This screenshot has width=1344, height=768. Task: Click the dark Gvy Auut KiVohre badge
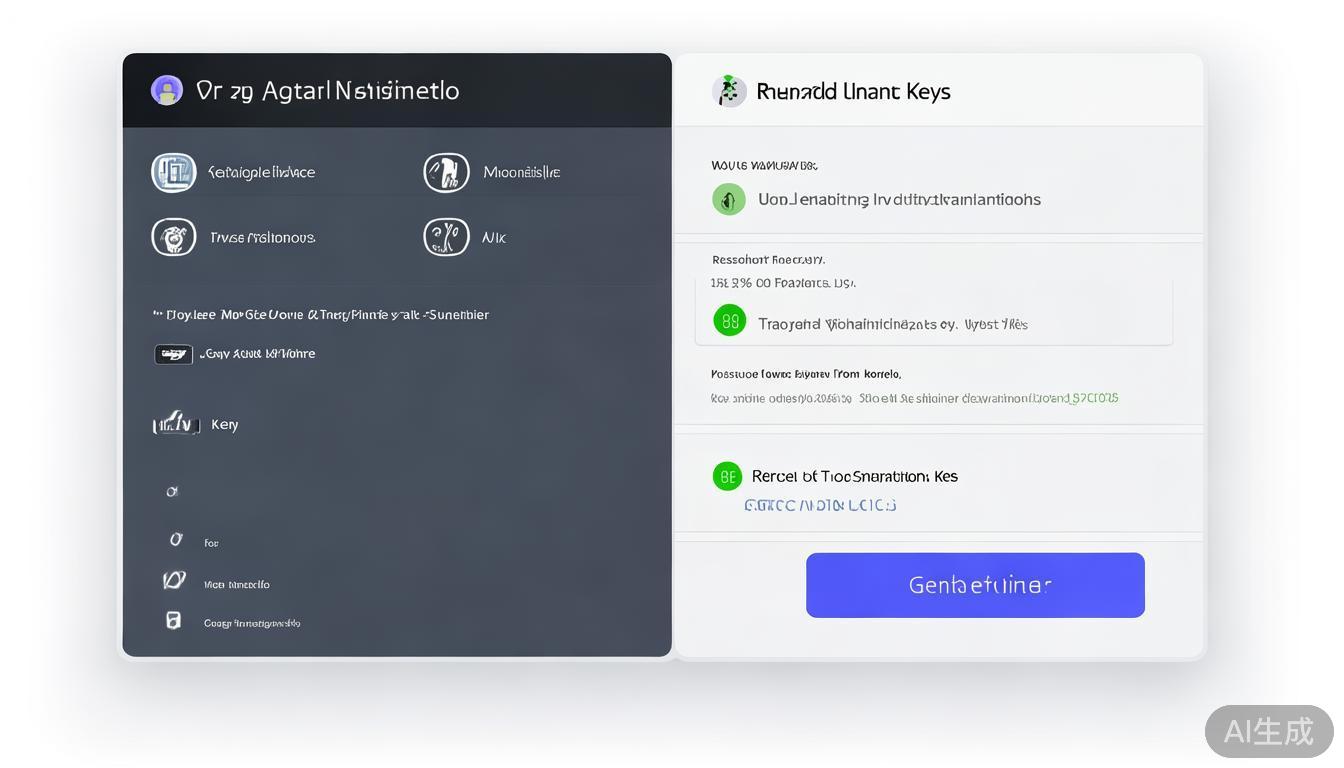coord(174,354)
